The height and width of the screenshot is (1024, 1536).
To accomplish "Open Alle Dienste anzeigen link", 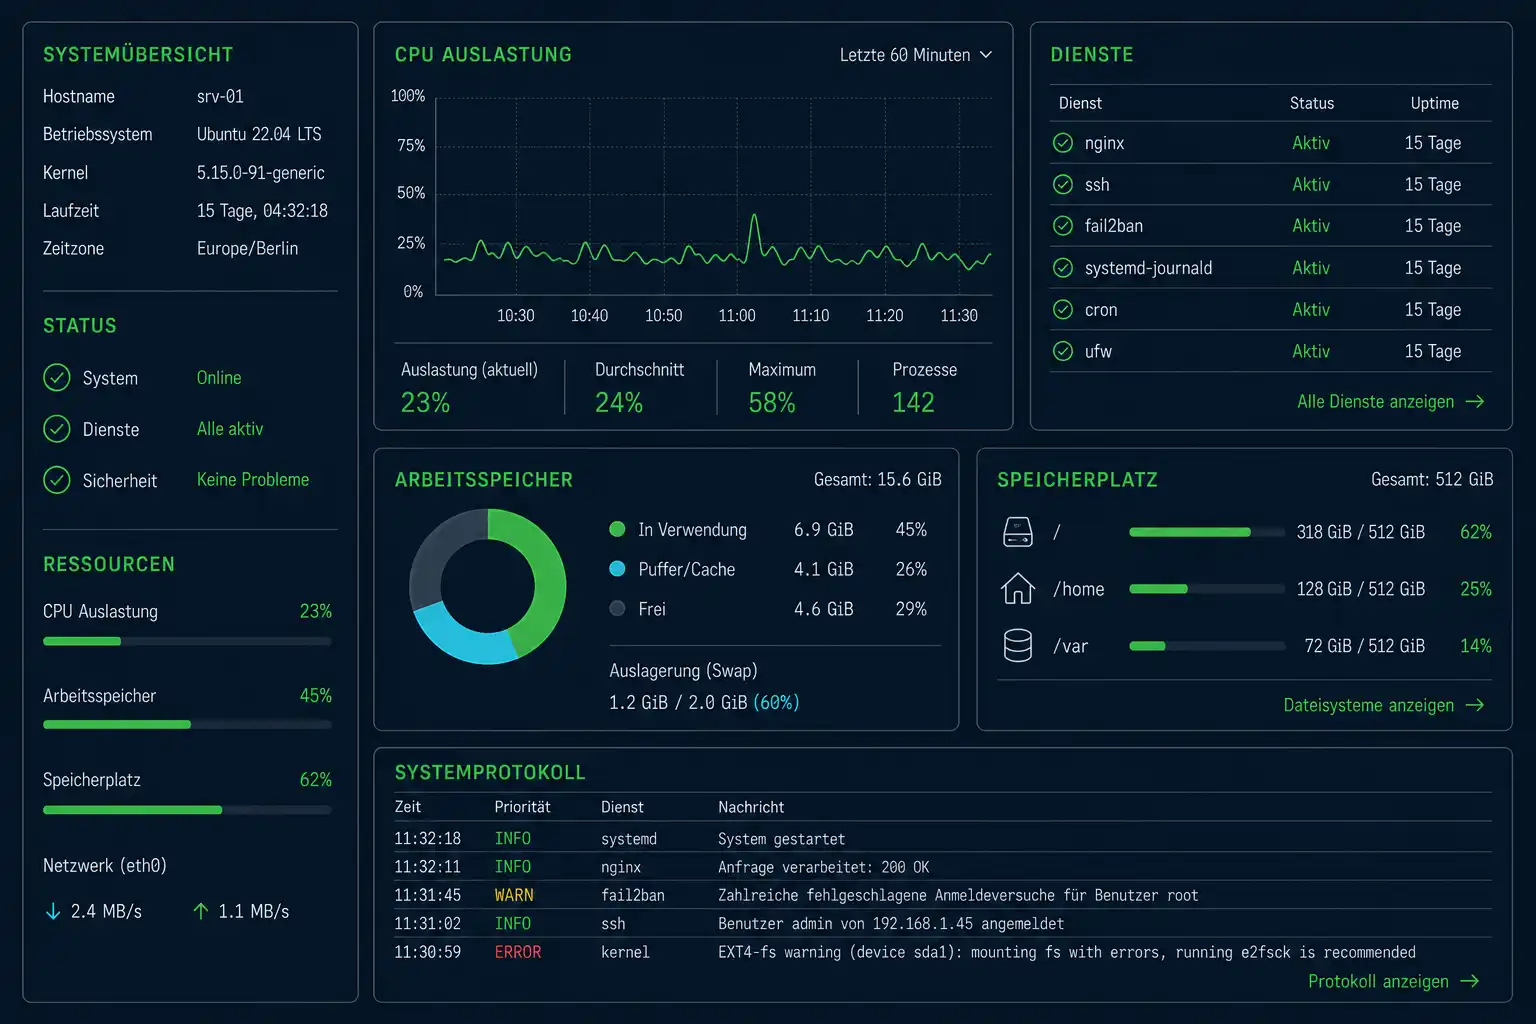I will [x=1390, y=402].
